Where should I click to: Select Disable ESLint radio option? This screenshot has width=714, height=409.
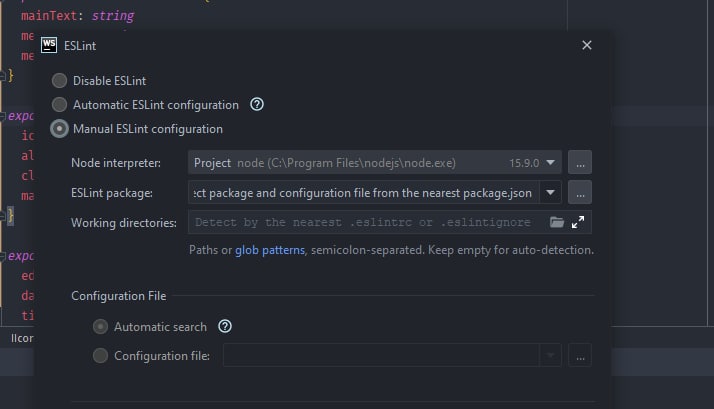(x=60, y=81)
